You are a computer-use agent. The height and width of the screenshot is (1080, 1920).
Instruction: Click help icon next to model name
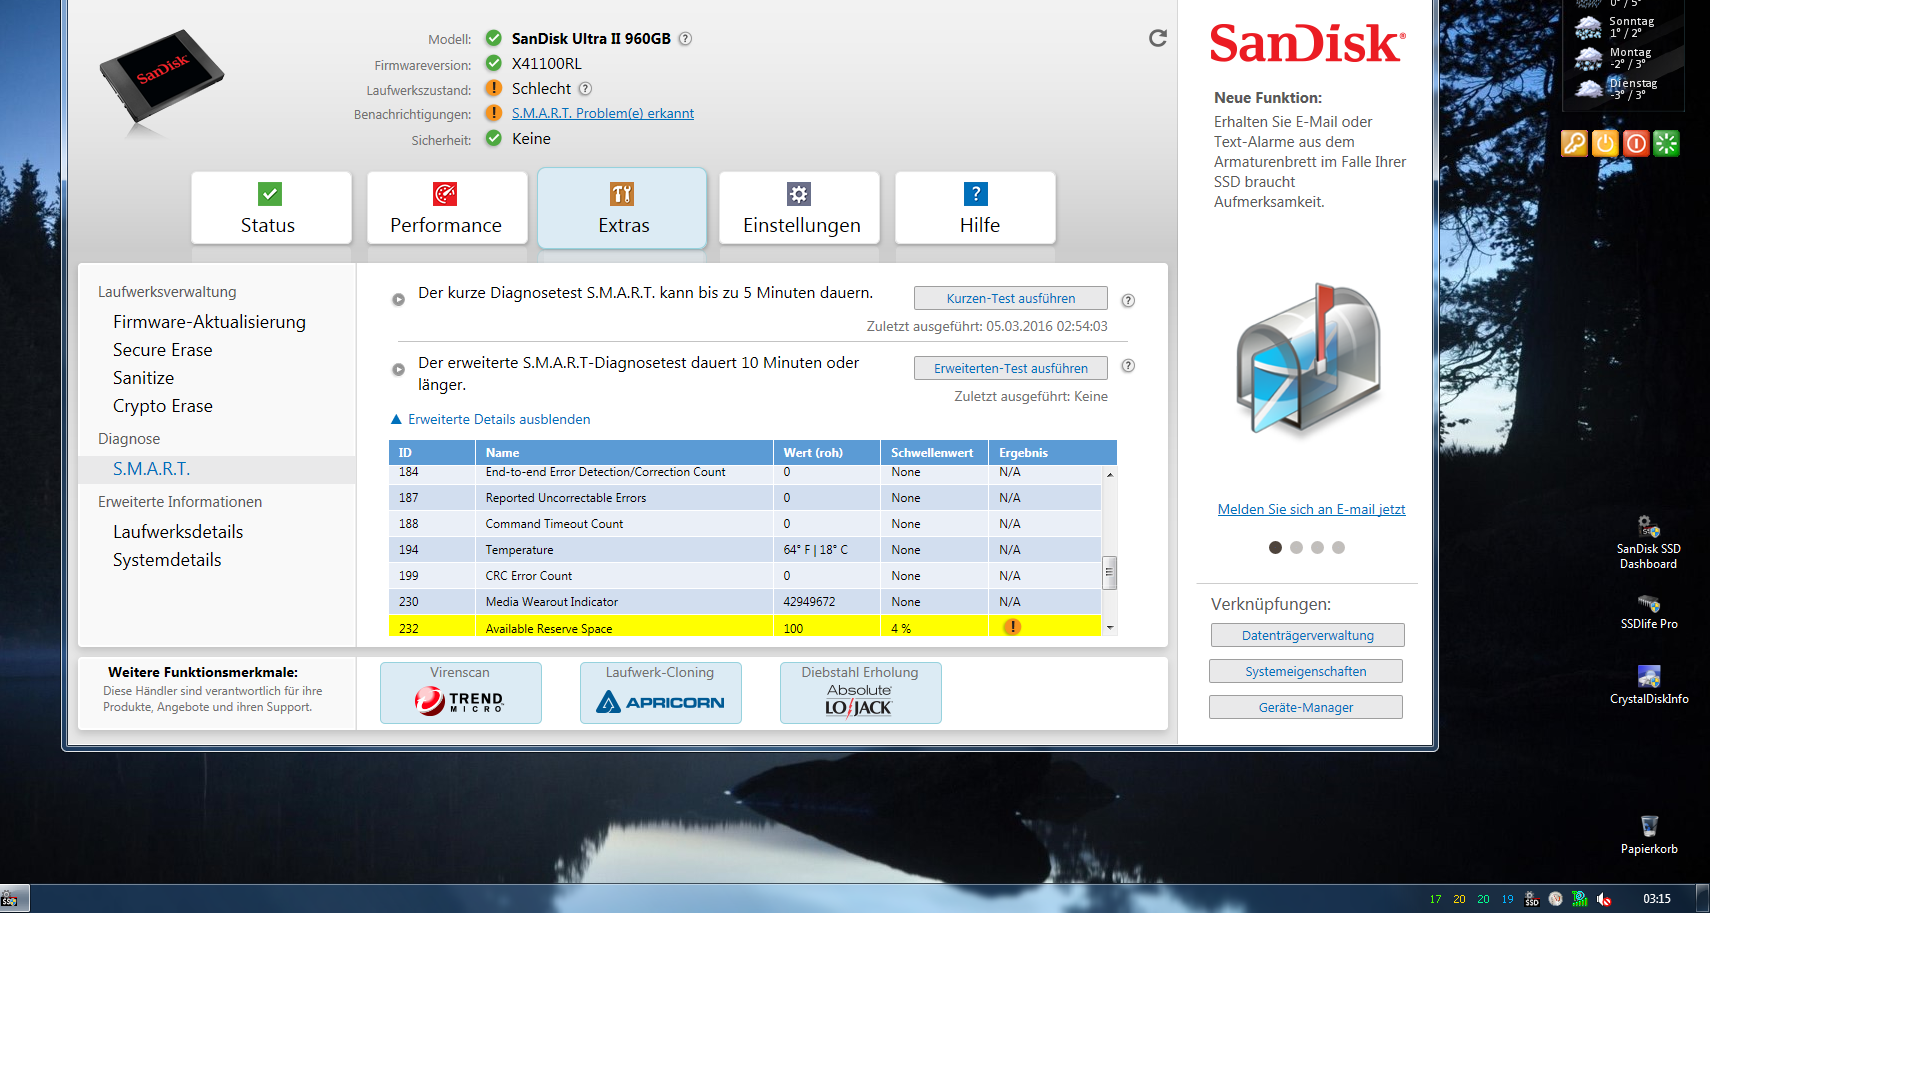tap(685, 39)
